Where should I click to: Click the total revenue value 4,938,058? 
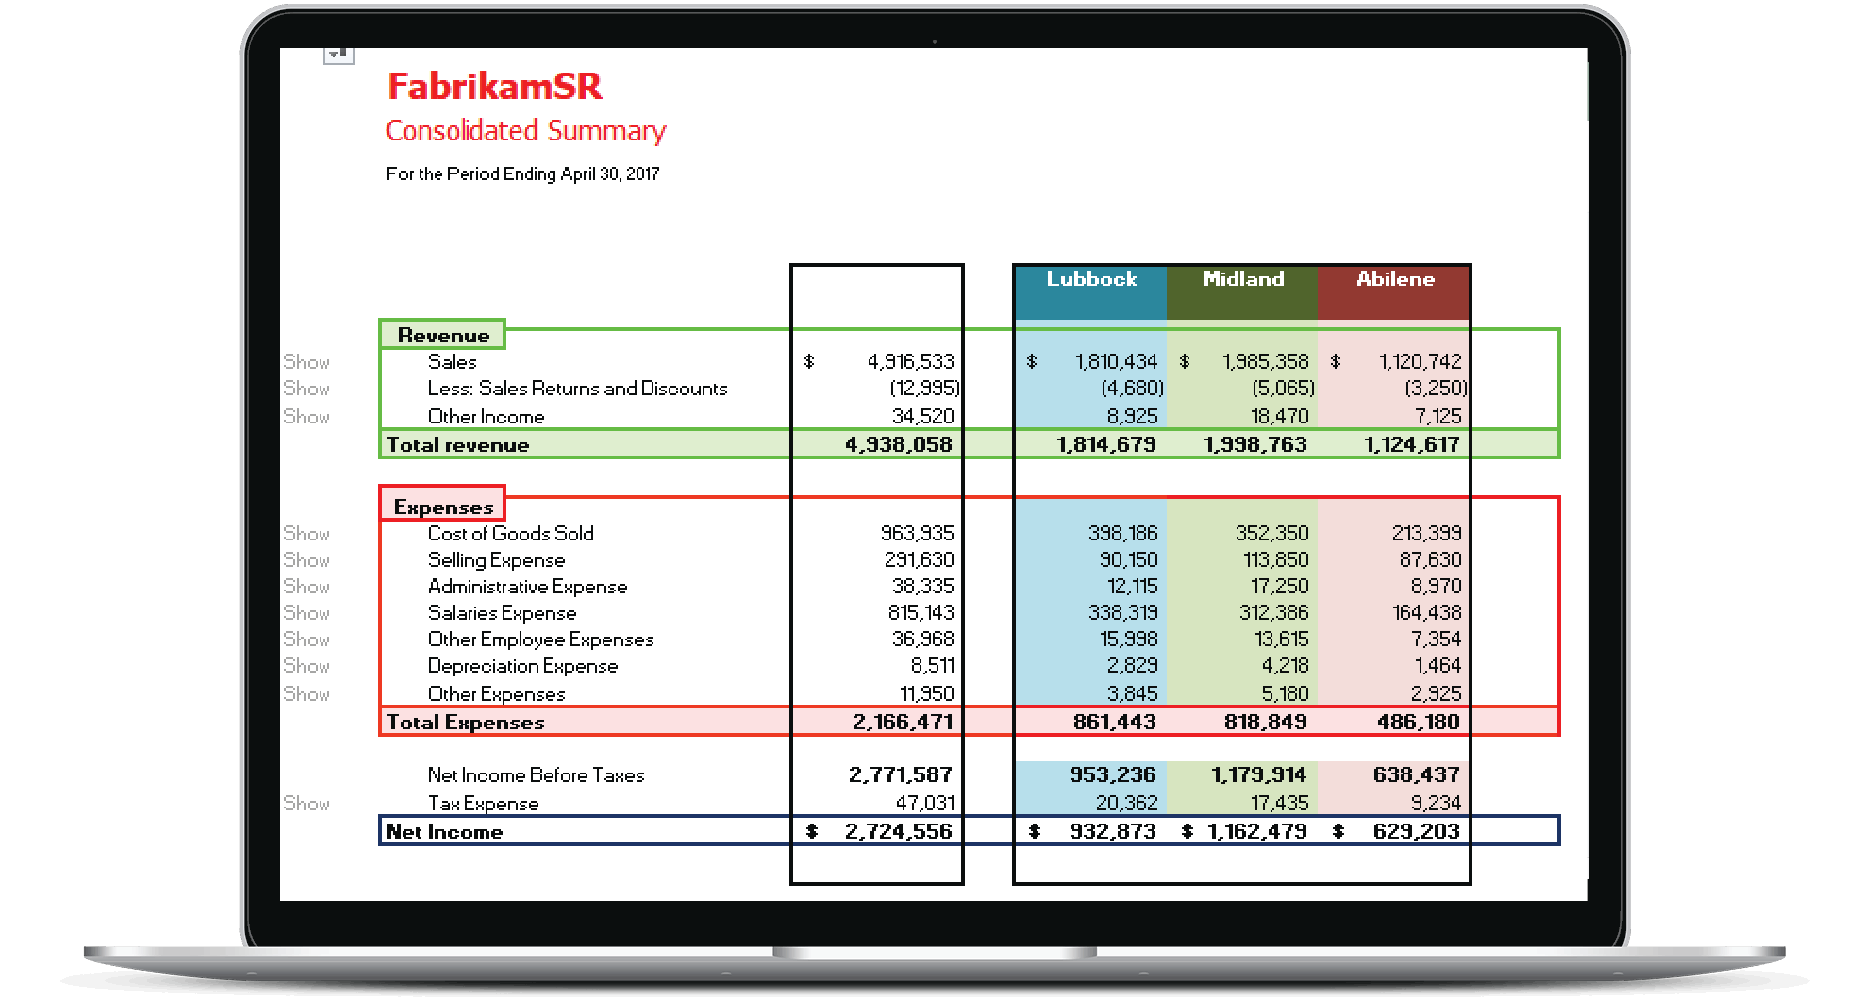[x=899, y=445]
